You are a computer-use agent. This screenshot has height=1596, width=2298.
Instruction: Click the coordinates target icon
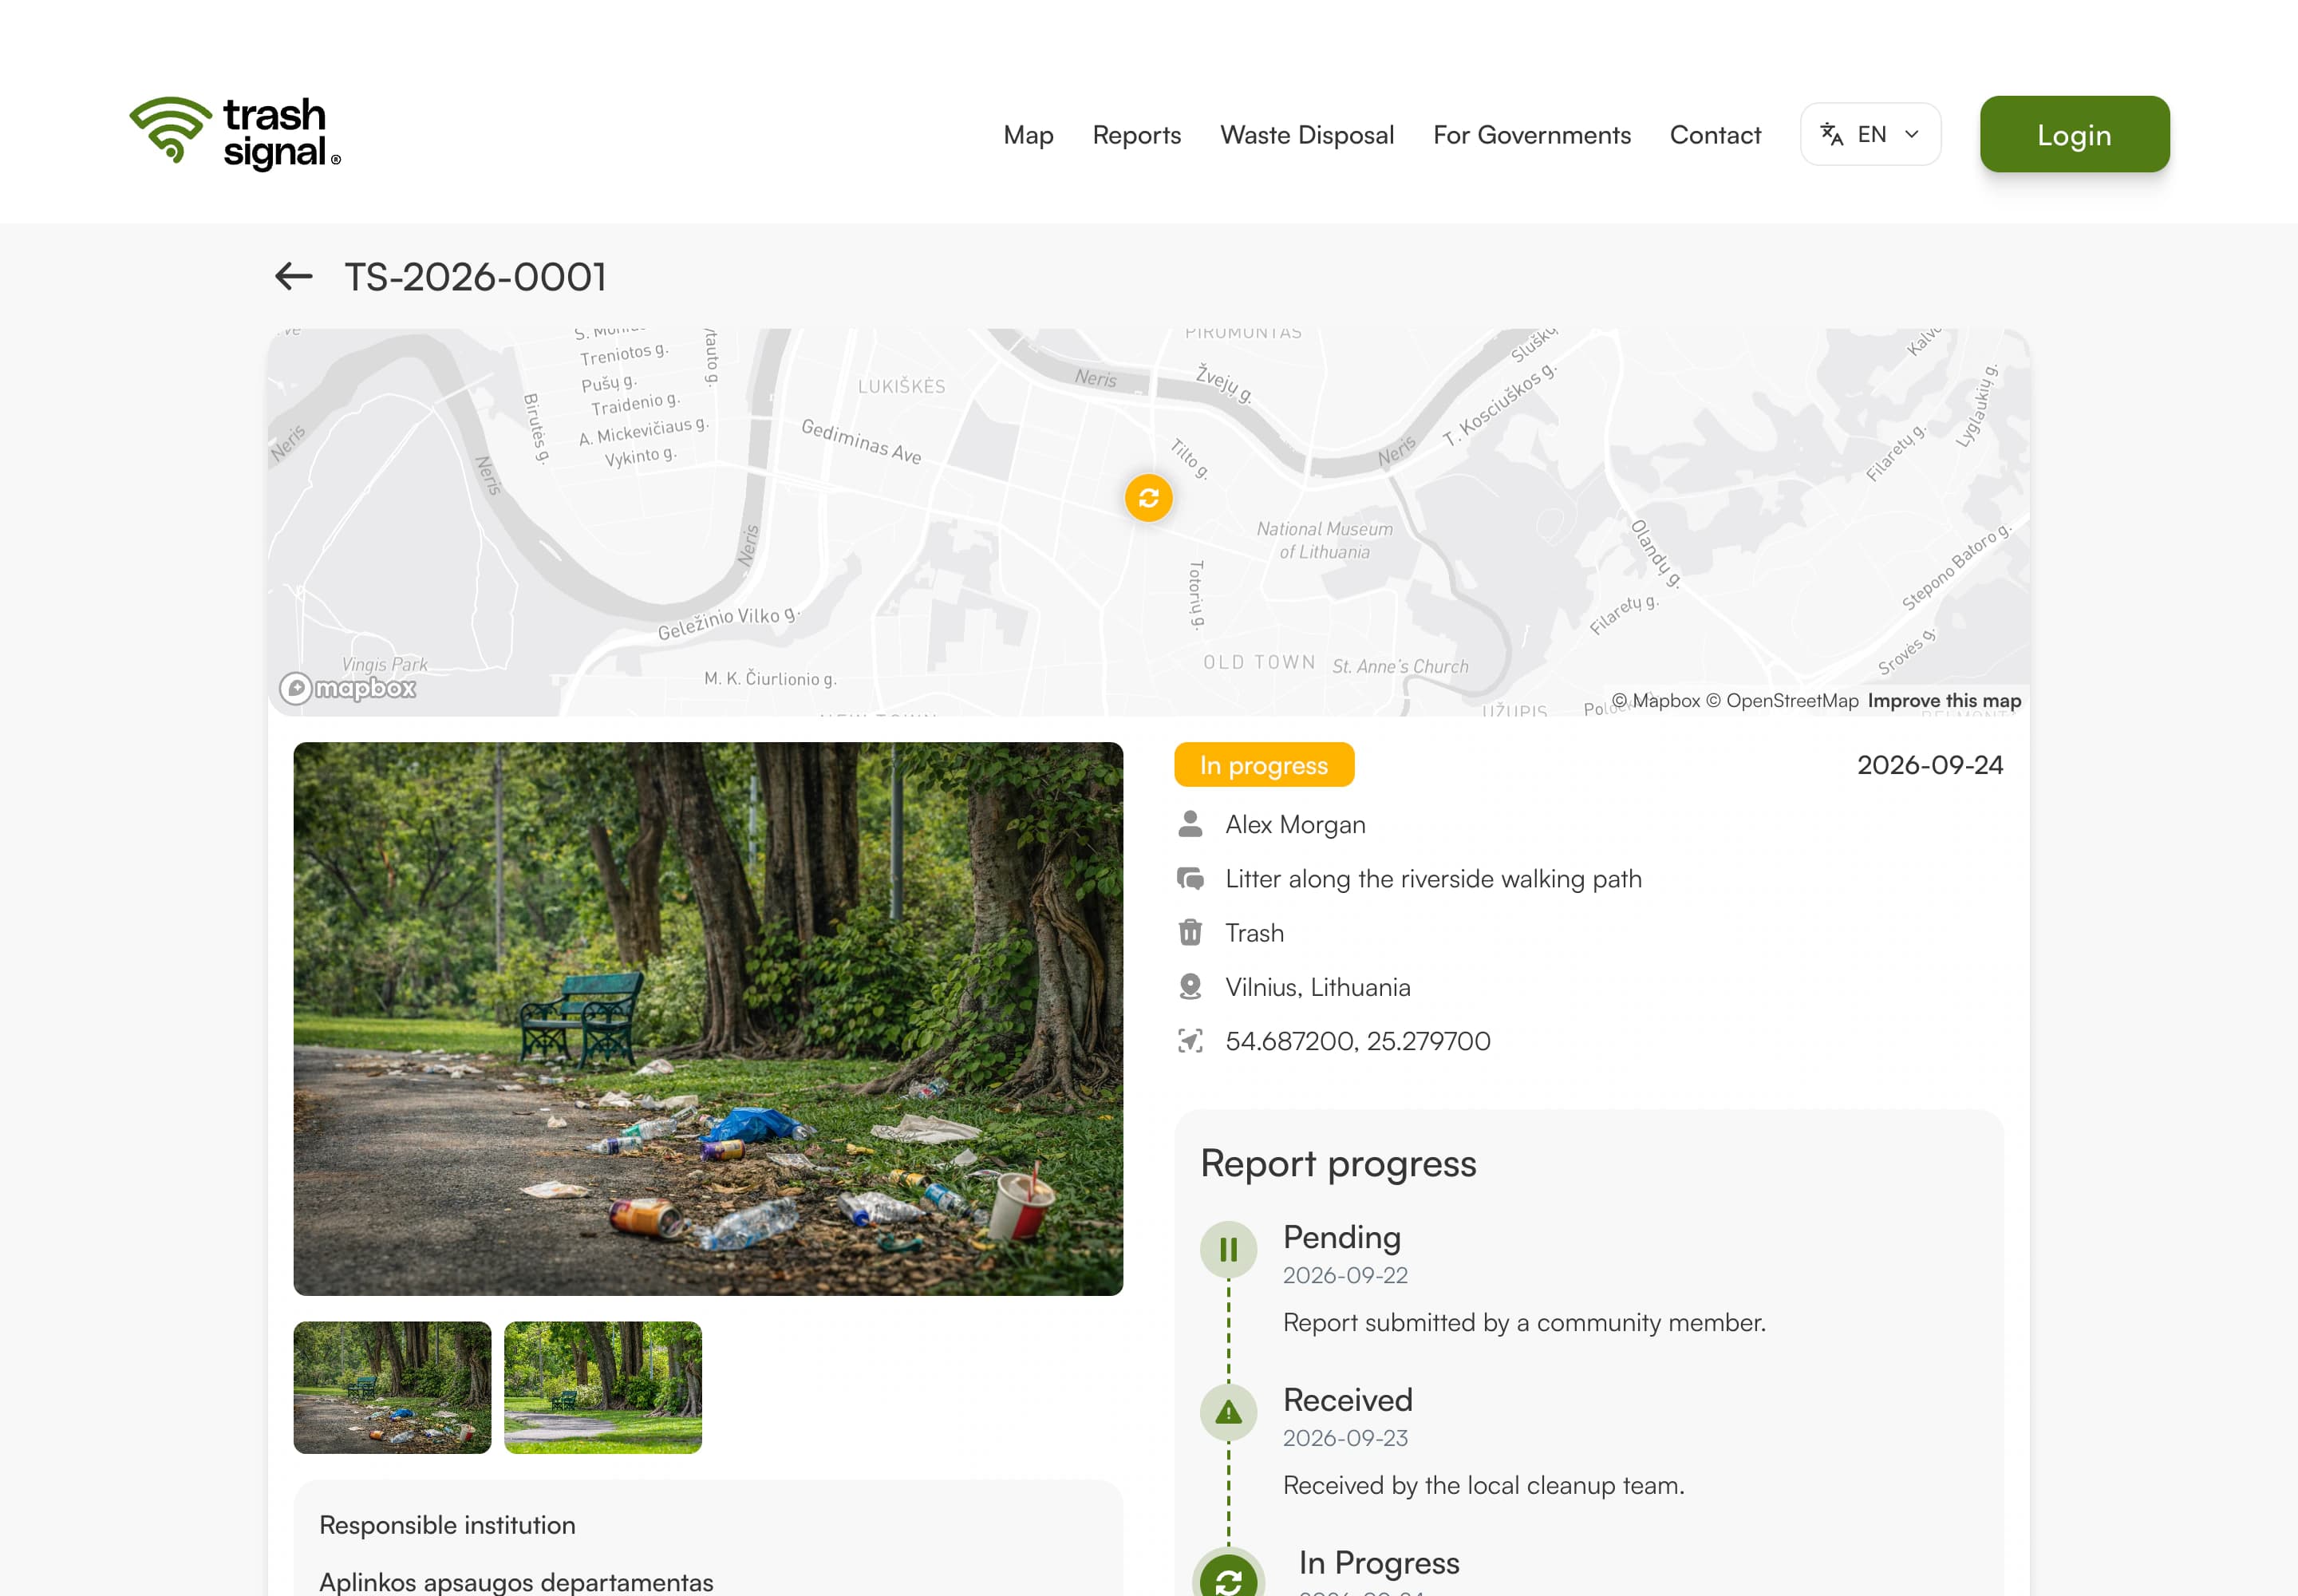tap(1190, 1040)
